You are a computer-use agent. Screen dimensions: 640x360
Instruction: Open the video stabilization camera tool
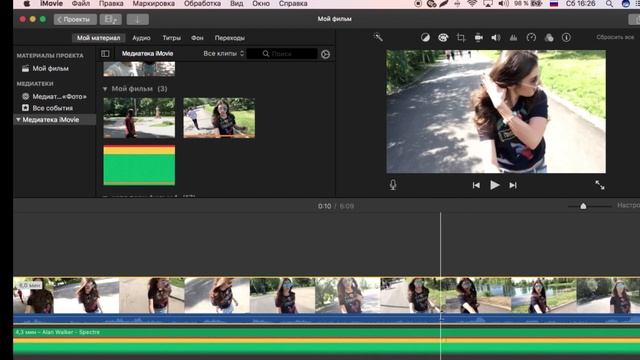tap(478, 38)
